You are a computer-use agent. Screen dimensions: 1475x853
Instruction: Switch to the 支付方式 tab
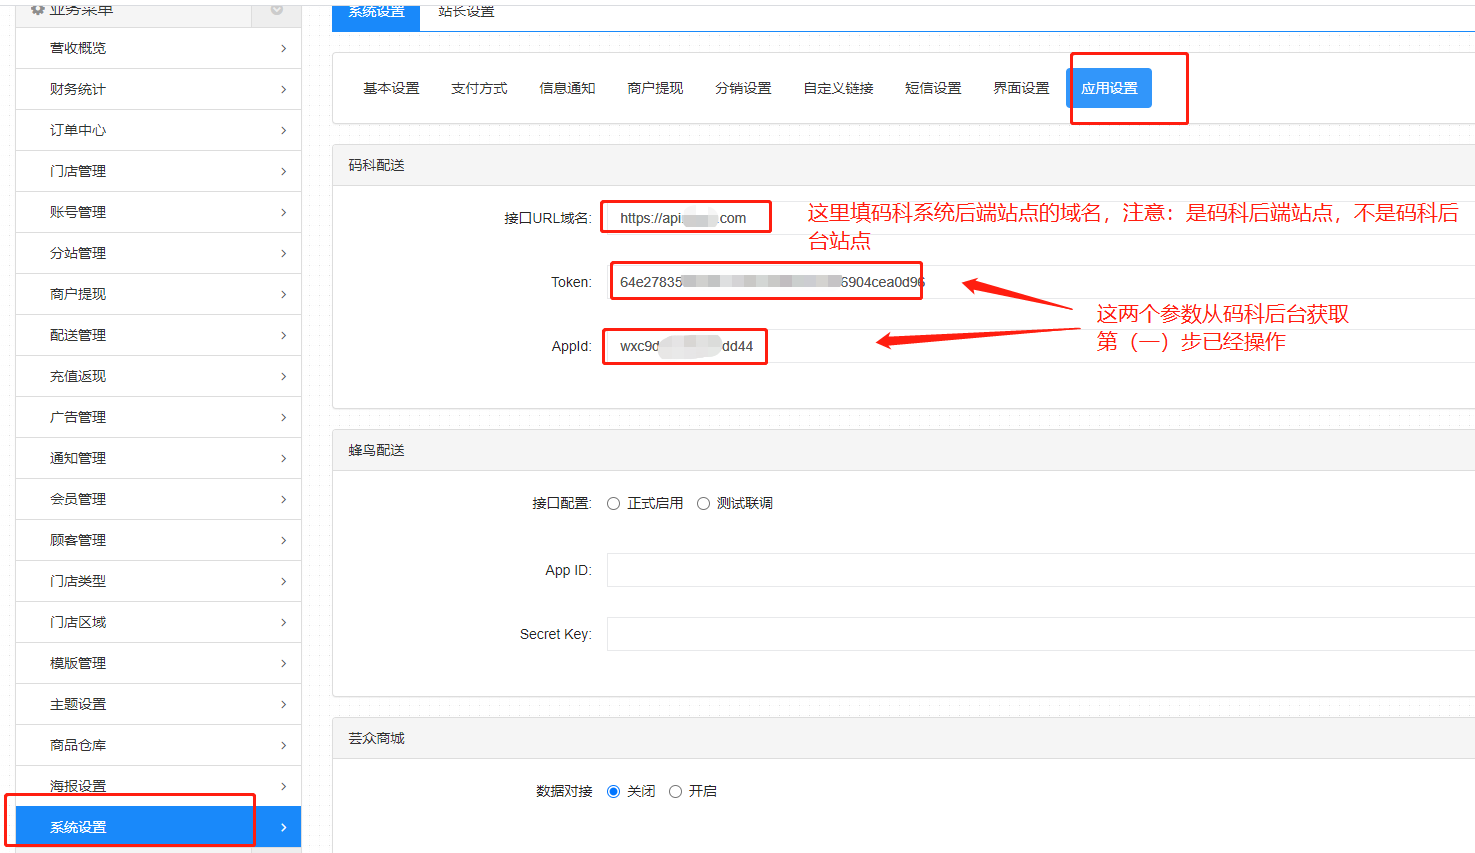point(479,87)
